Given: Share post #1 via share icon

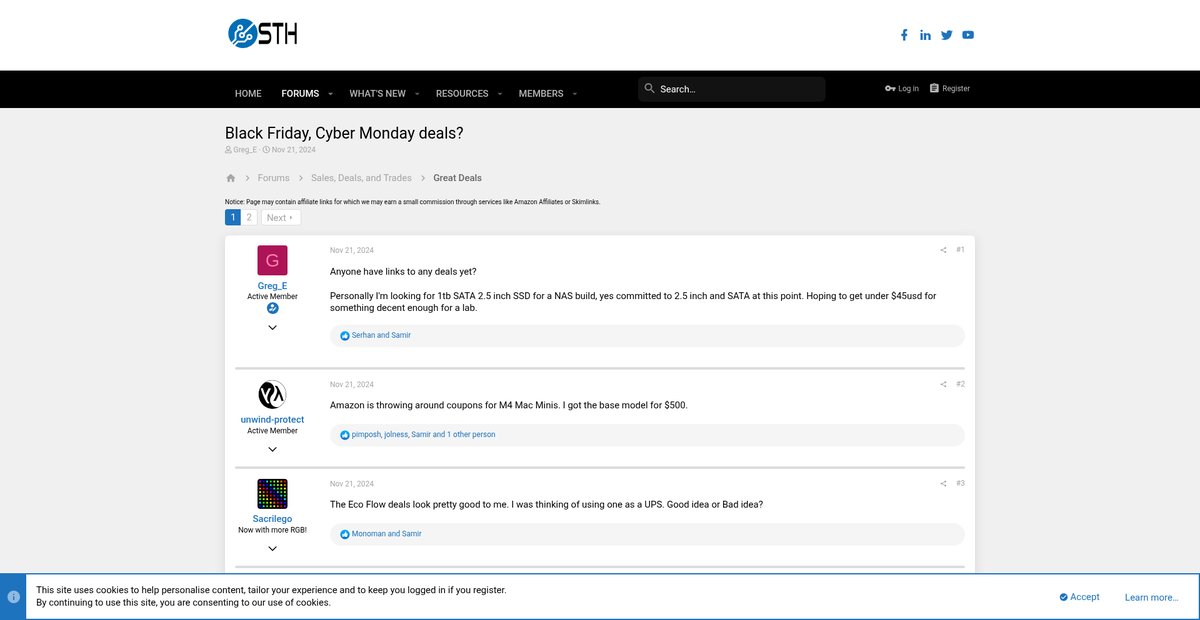Looking at the screenshot, I should coord(943,250).
